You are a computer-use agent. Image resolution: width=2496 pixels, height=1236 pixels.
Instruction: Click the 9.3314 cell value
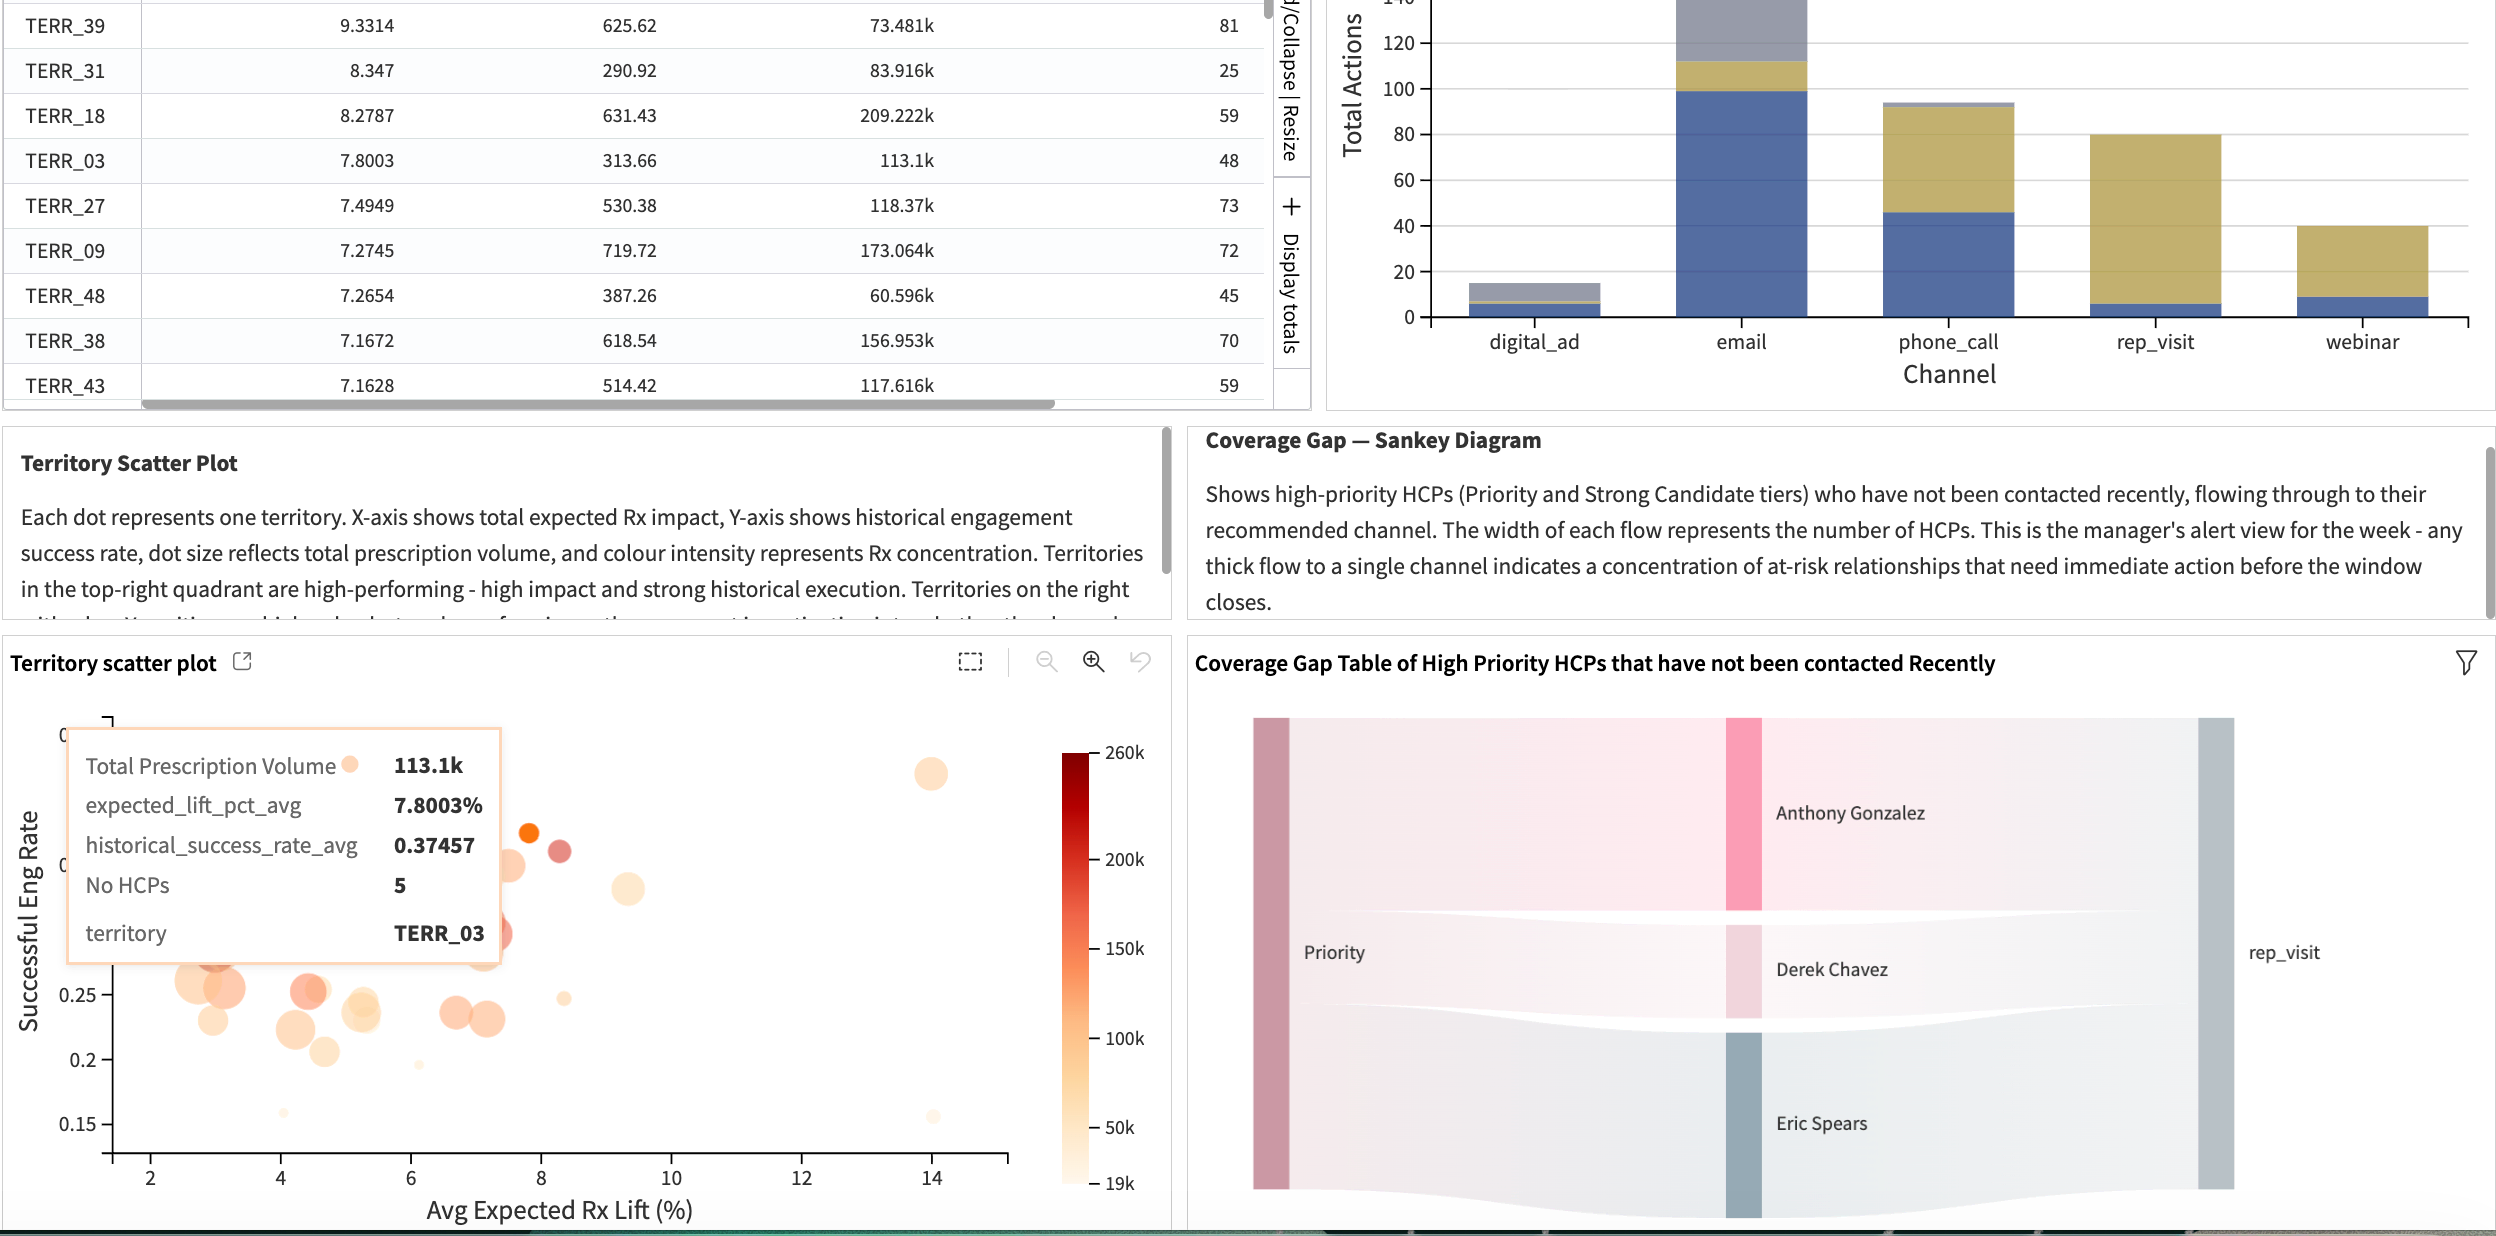[x=367, y=26]
